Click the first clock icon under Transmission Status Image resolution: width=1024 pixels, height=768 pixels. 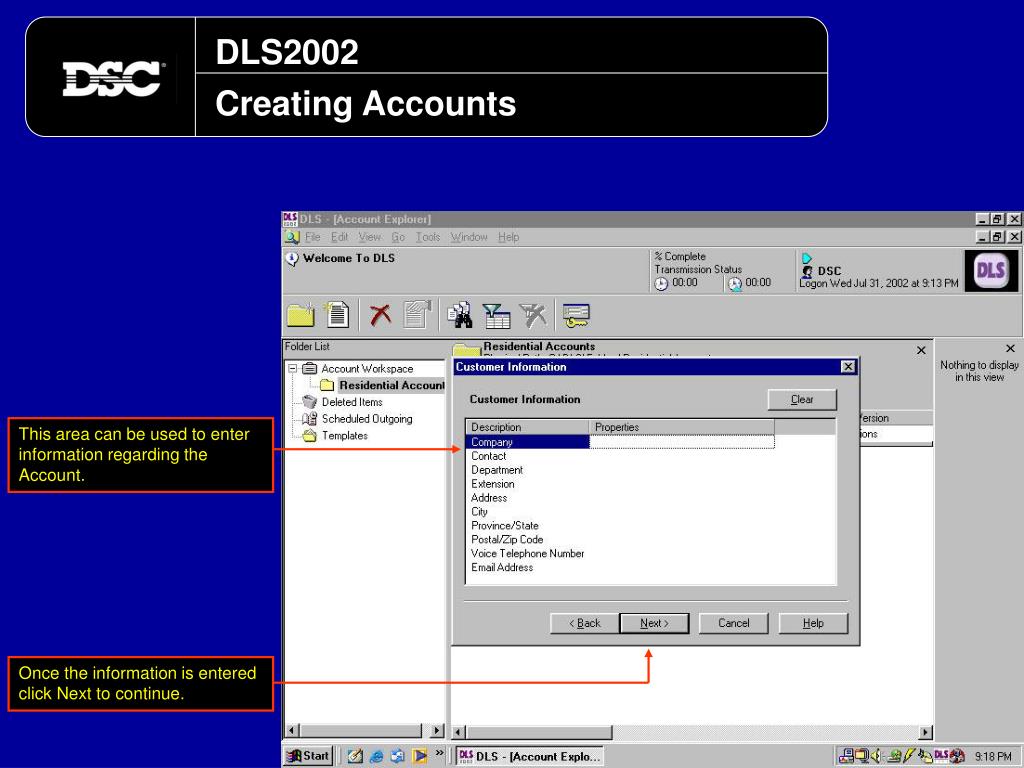point(662,283)
